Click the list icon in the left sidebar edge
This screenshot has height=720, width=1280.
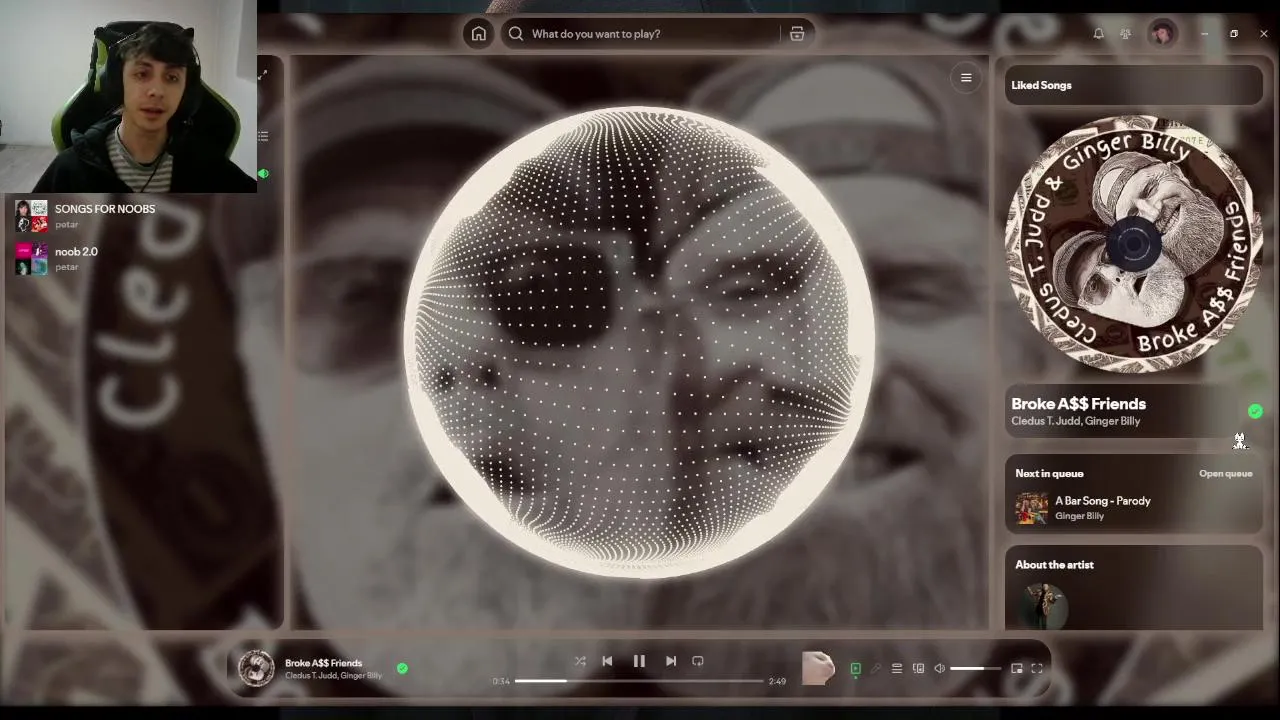263,136
